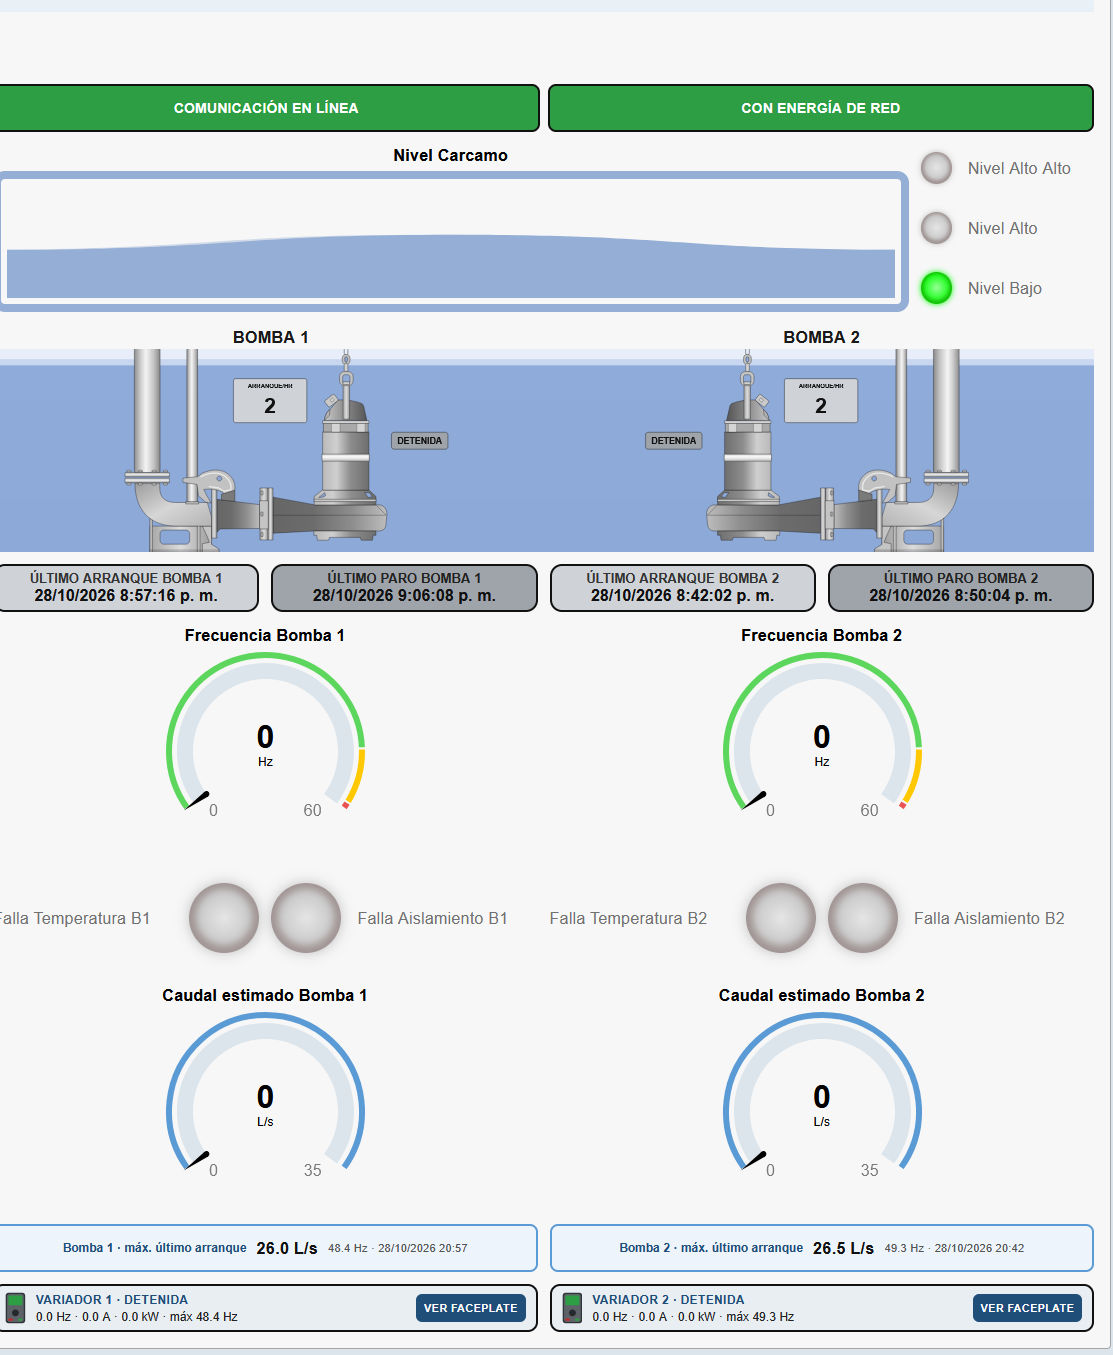The width and height of the screenshot is (1113, 1355).
Task: Click the 'Caudal estimado Bomba 2' title
Action: click(x=822, y=995)
